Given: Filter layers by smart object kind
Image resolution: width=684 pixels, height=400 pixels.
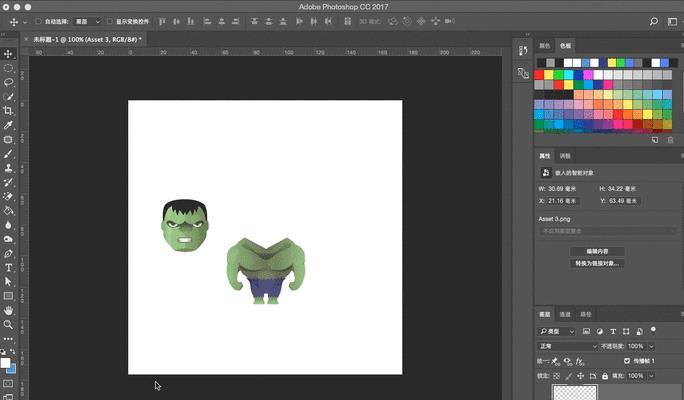Looking at the screenshot, I should click(640, 332).
